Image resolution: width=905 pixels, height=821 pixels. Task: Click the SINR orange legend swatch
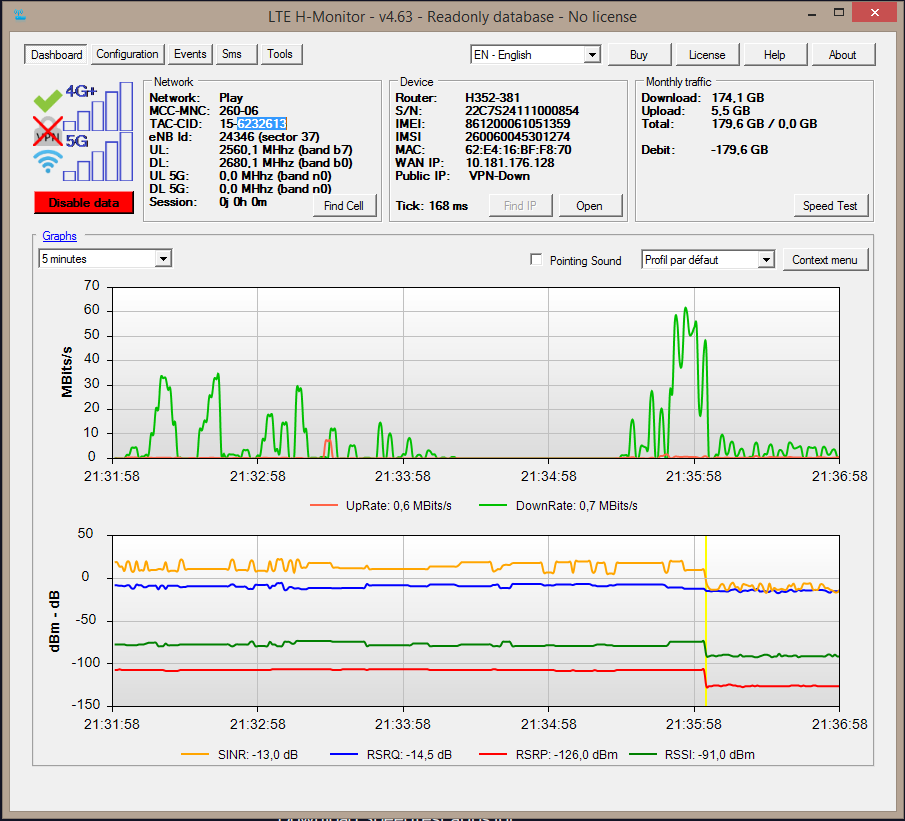tap(195, 754)
